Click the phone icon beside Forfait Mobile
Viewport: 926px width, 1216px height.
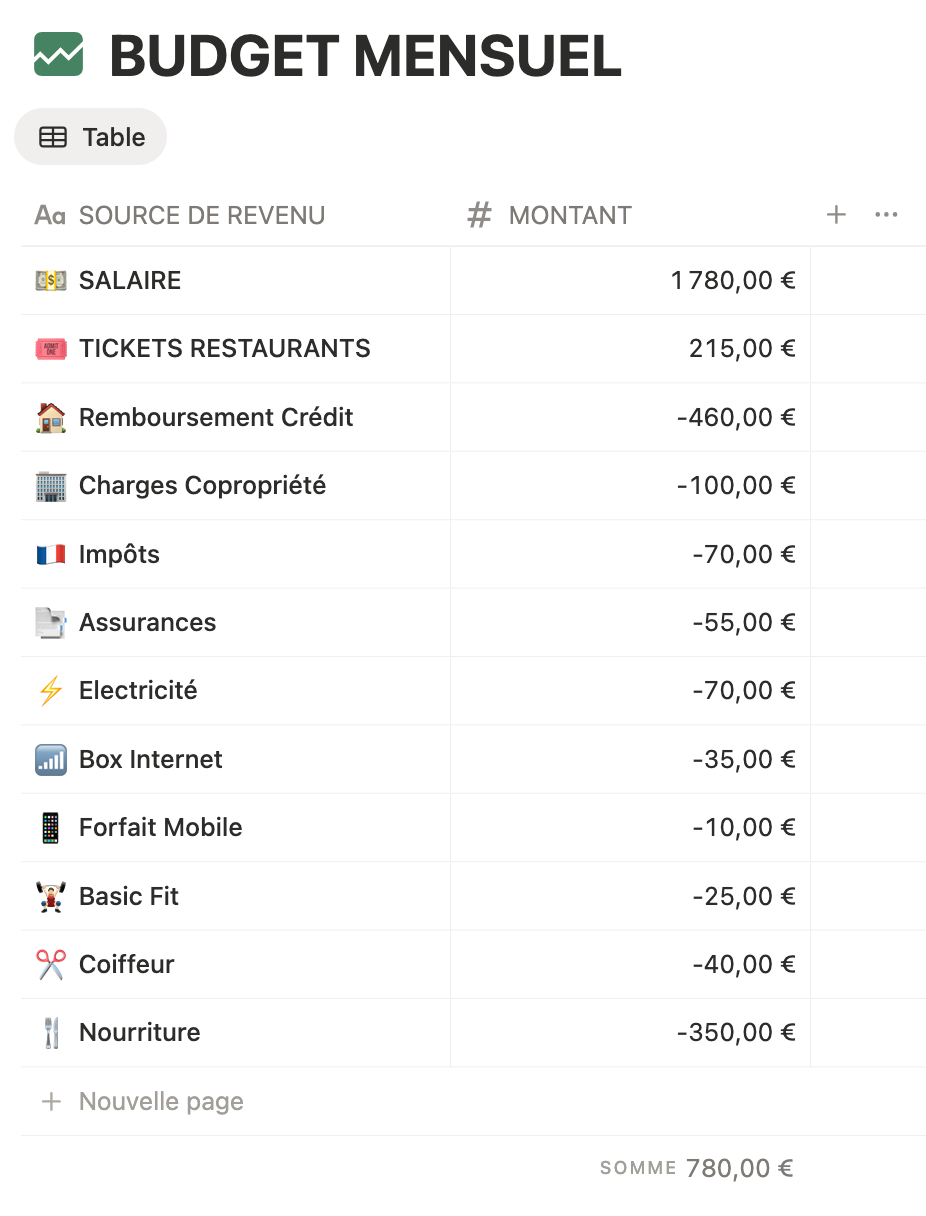tap(50, 828)
